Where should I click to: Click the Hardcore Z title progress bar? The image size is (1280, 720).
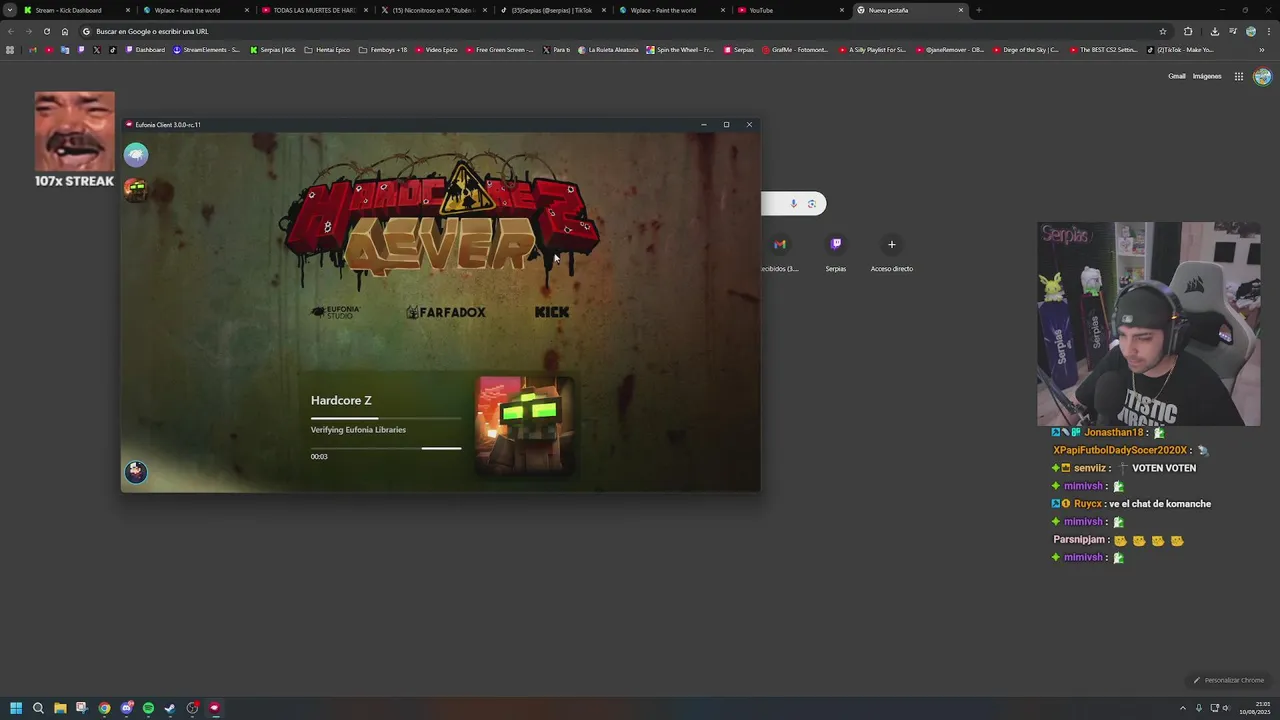coord(386,418)
